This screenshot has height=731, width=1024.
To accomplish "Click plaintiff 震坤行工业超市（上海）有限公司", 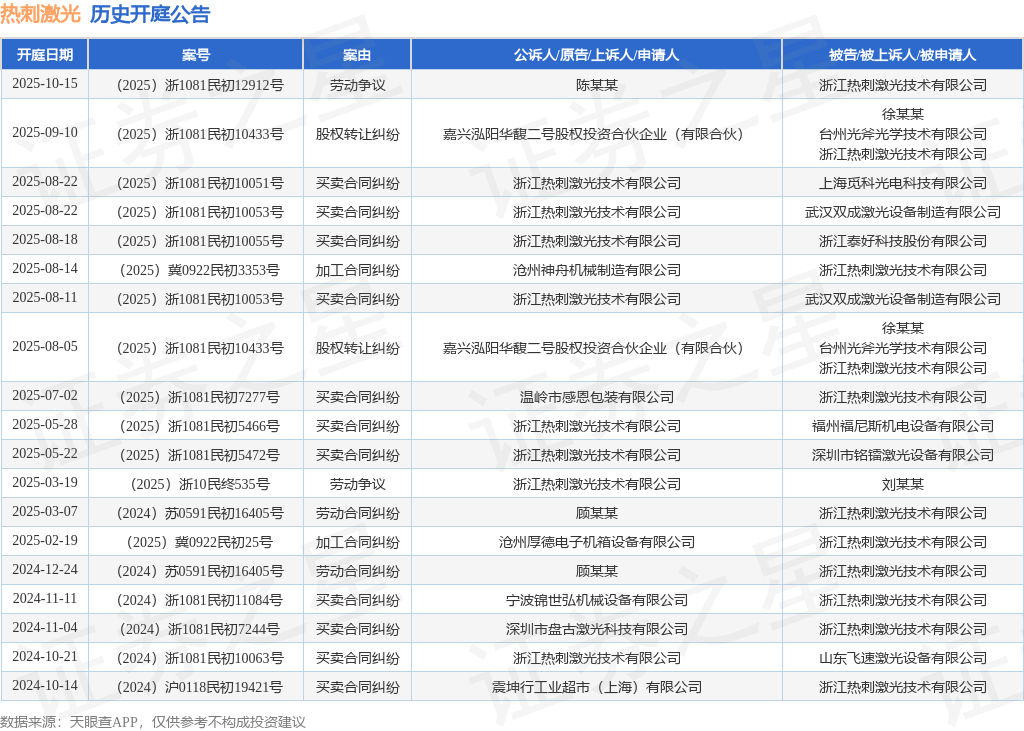I will pos(596,687).
